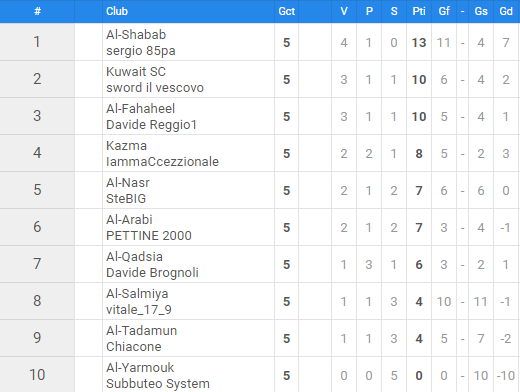Select Al-Arabi PETTINE 2000 entry
This screenshot has height=392, width=520.
(x=149, y=228)
